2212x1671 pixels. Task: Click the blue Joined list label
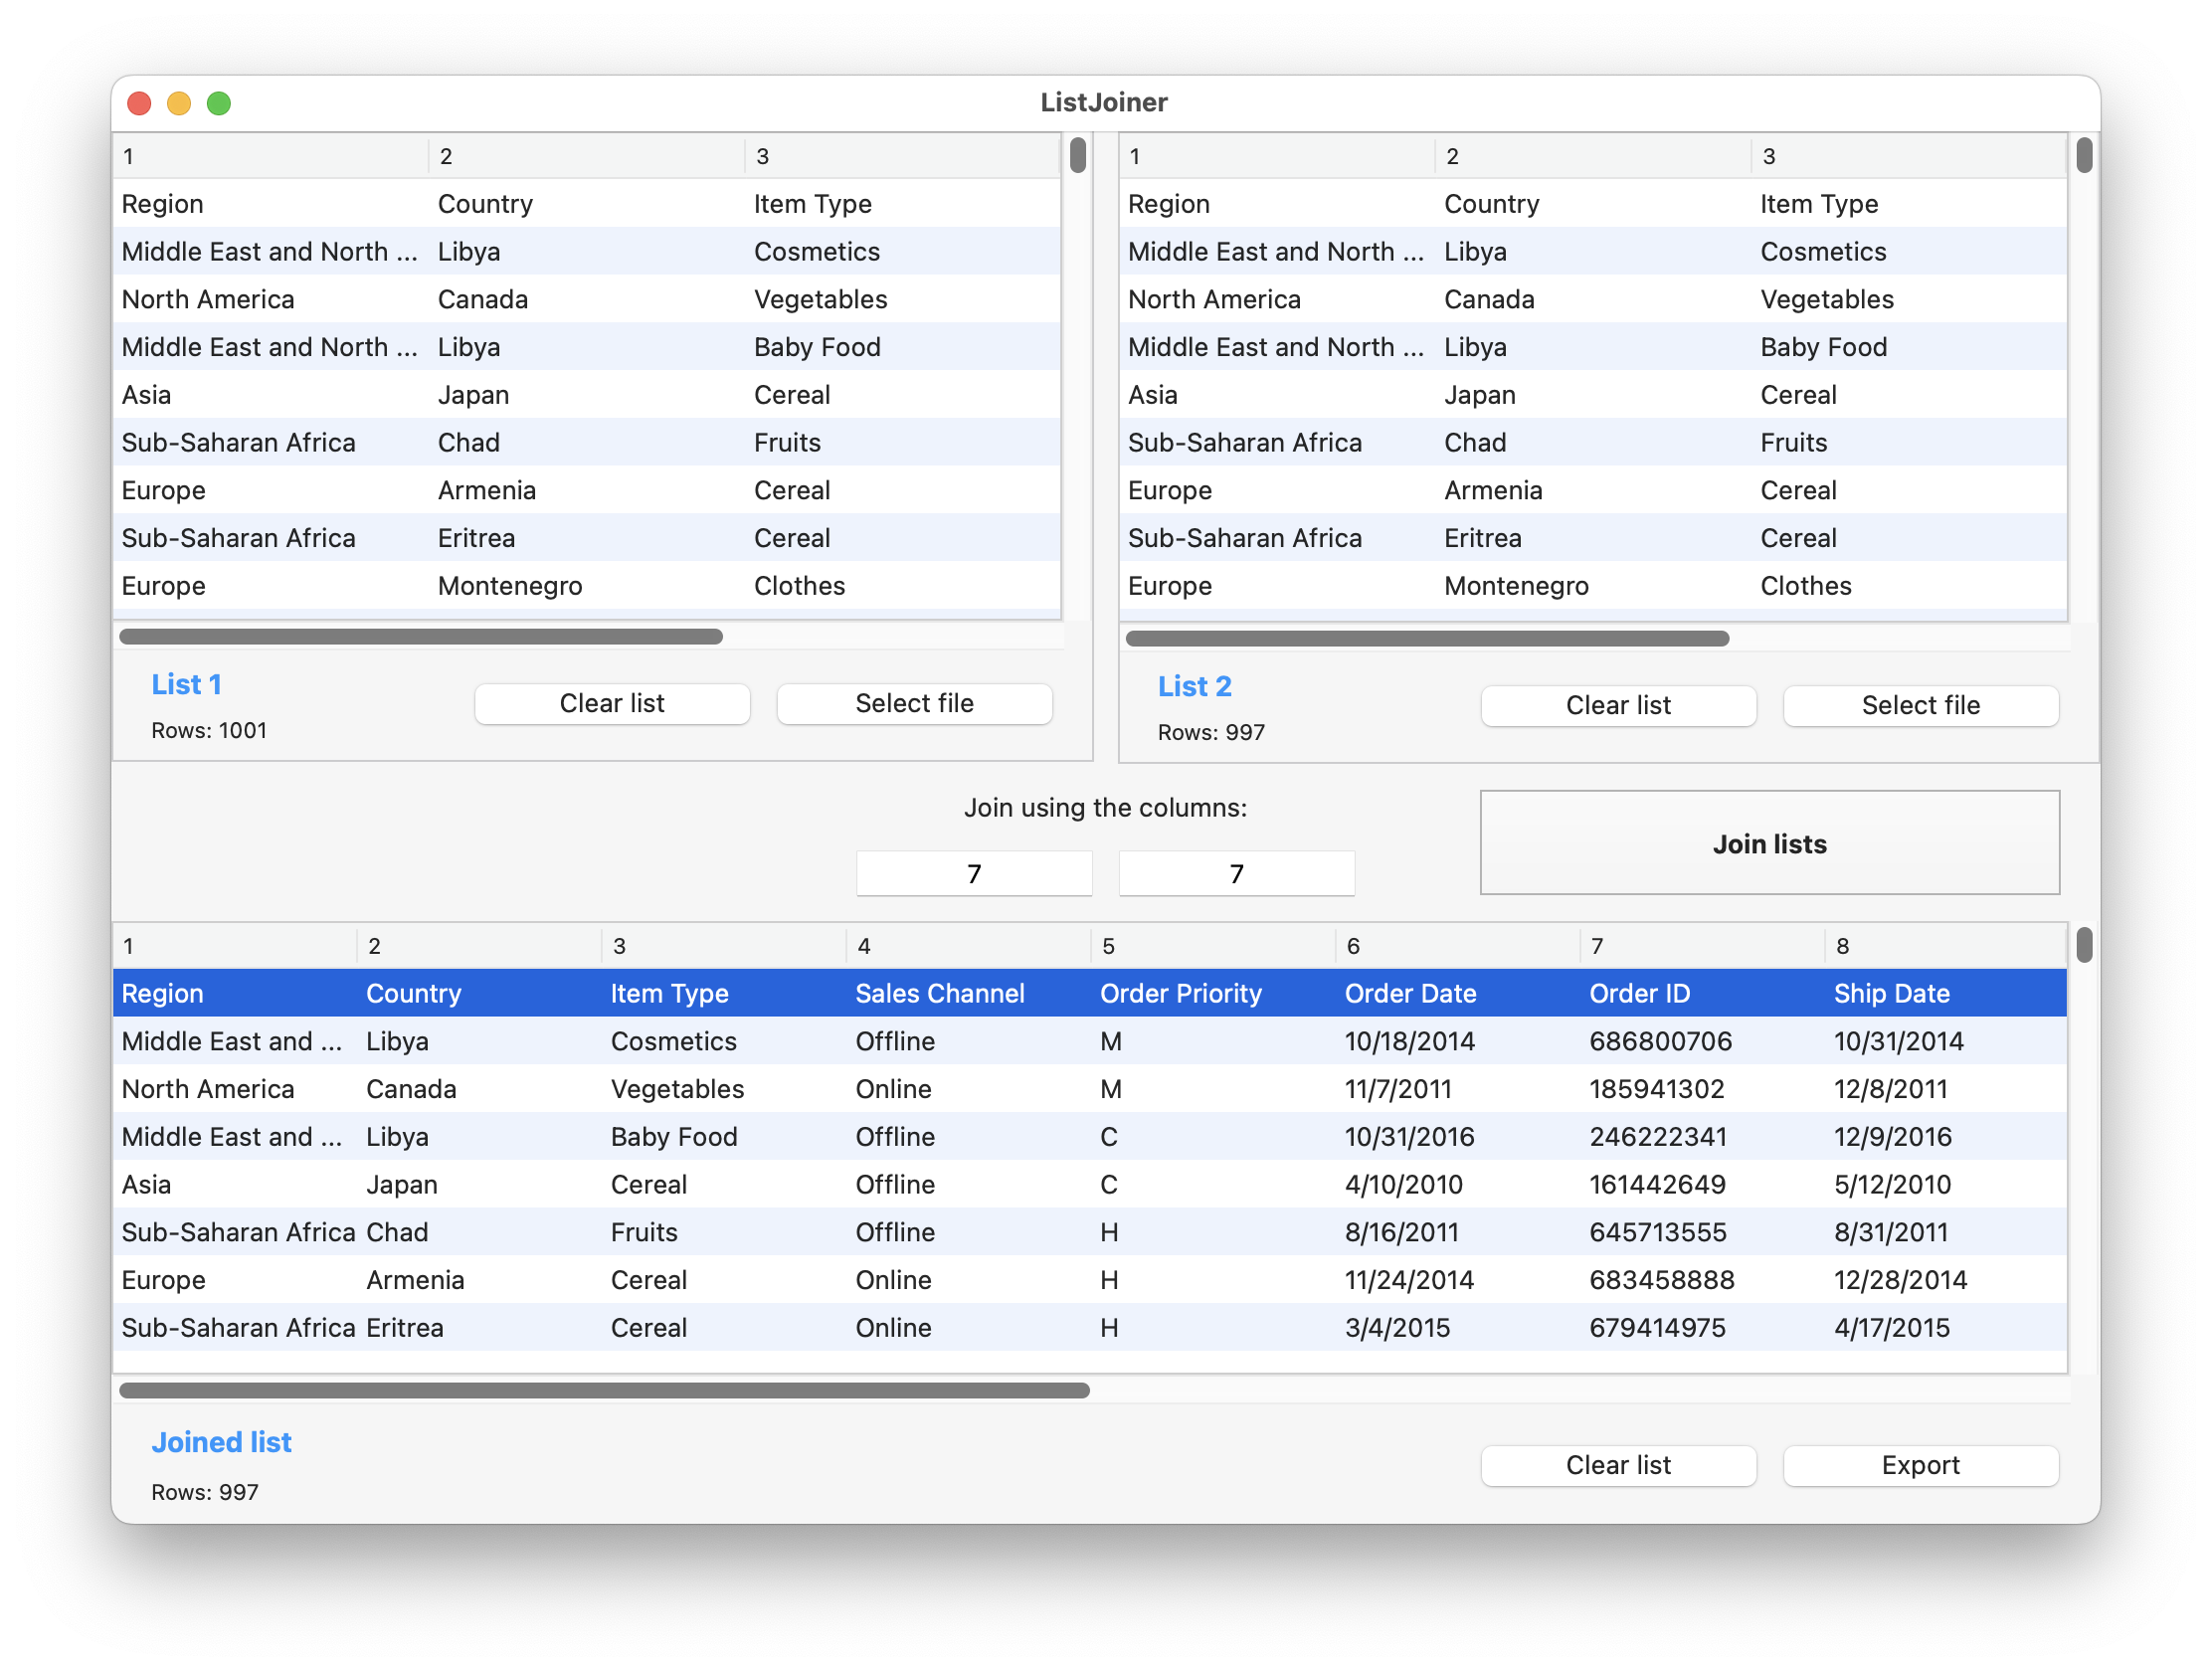(221, 1441)
